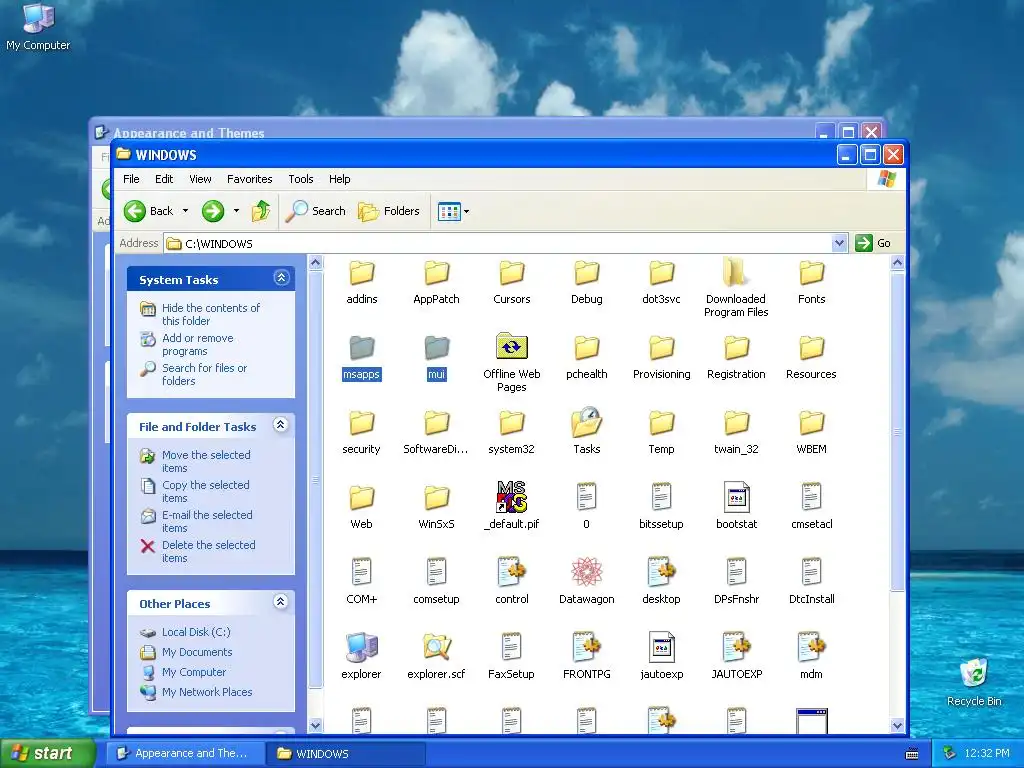Click task pane scroll down arrow
Image resolution: width=1024 pixels, height=768 pixels.
[x=315, y=725]
